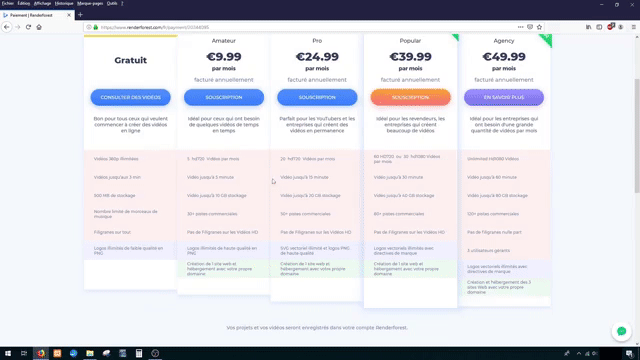Click the €39.99 Popular price

411,56
